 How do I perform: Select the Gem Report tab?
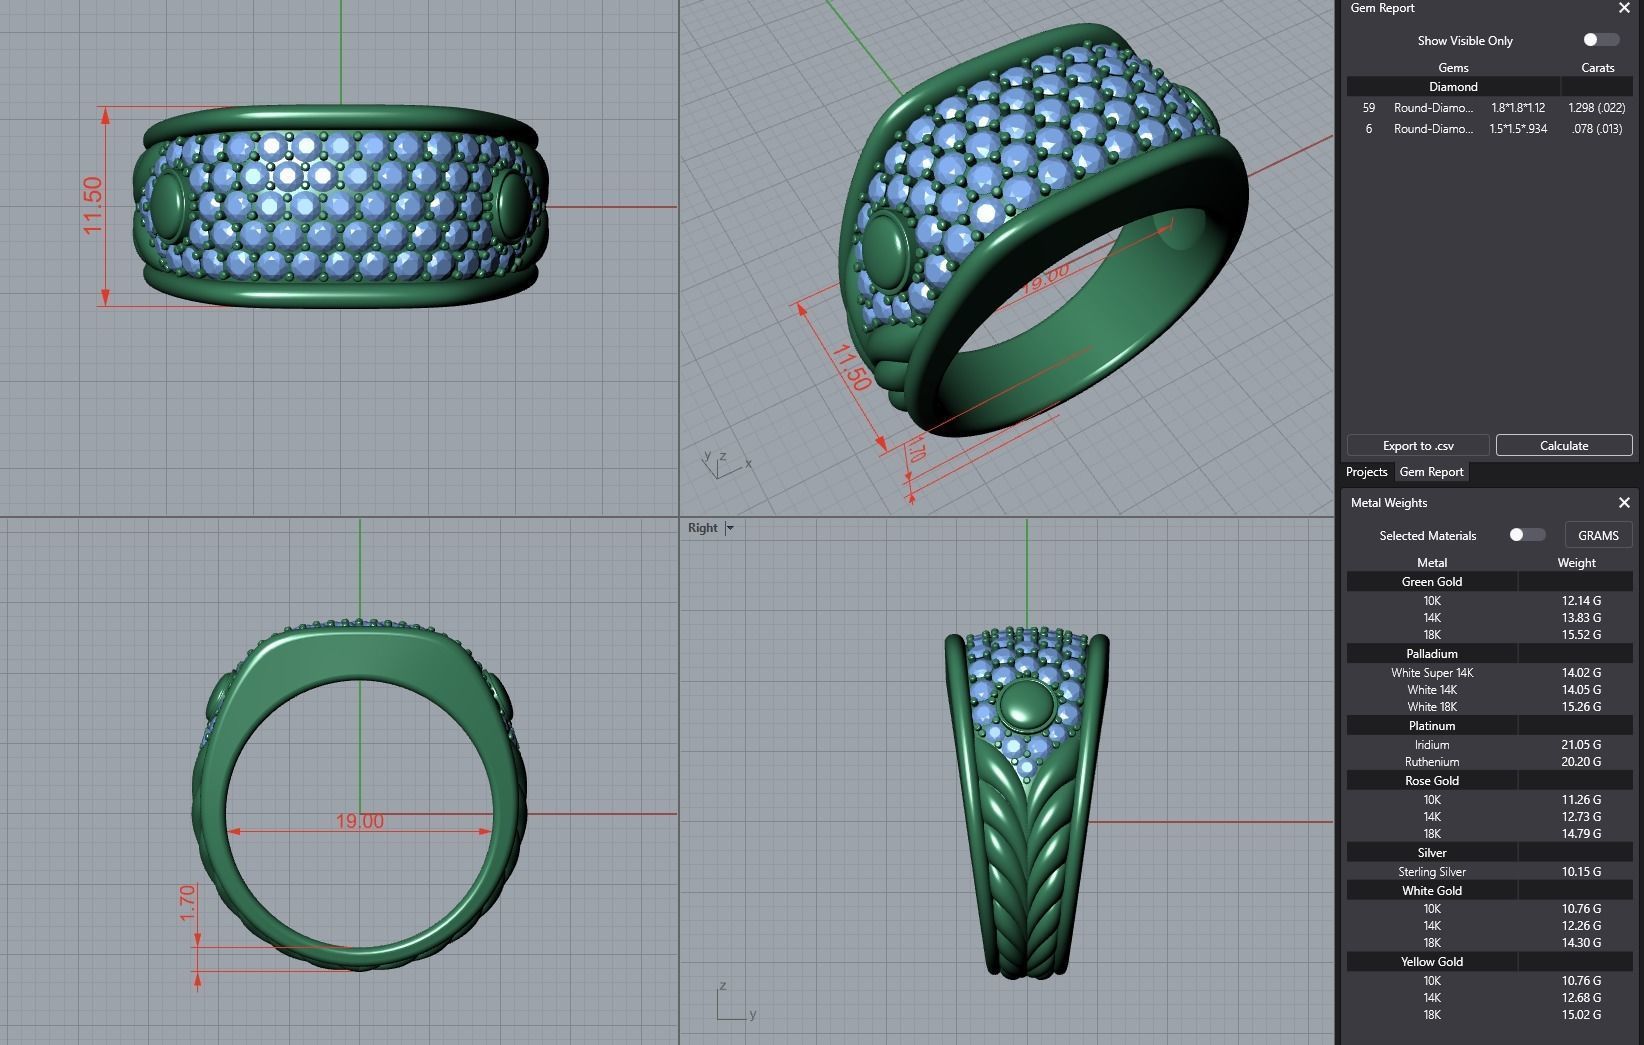1431,472
